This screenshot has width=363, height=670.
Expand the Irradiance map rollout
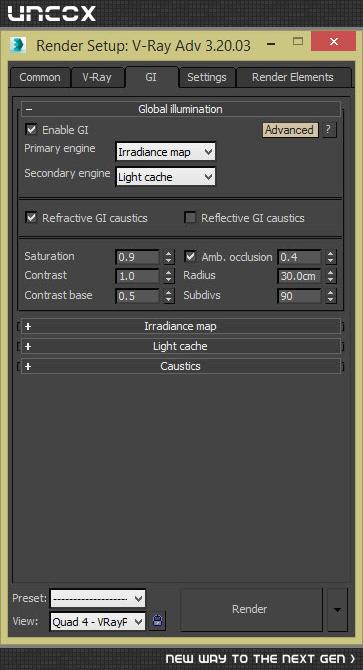point(181,326)
